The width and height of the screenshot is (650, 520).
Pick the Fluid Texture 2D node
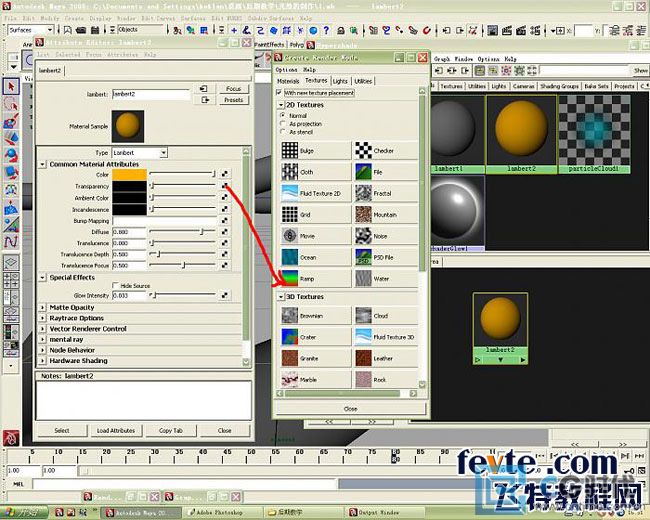pyautogui.click(x=315, y=193)
